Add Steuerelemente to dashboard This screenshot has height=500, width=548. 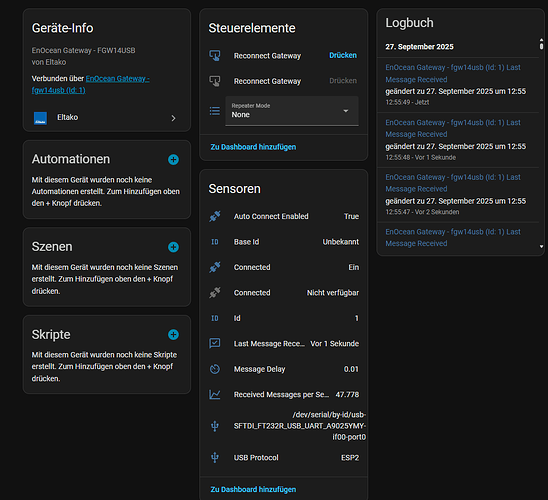coord(253,147)
